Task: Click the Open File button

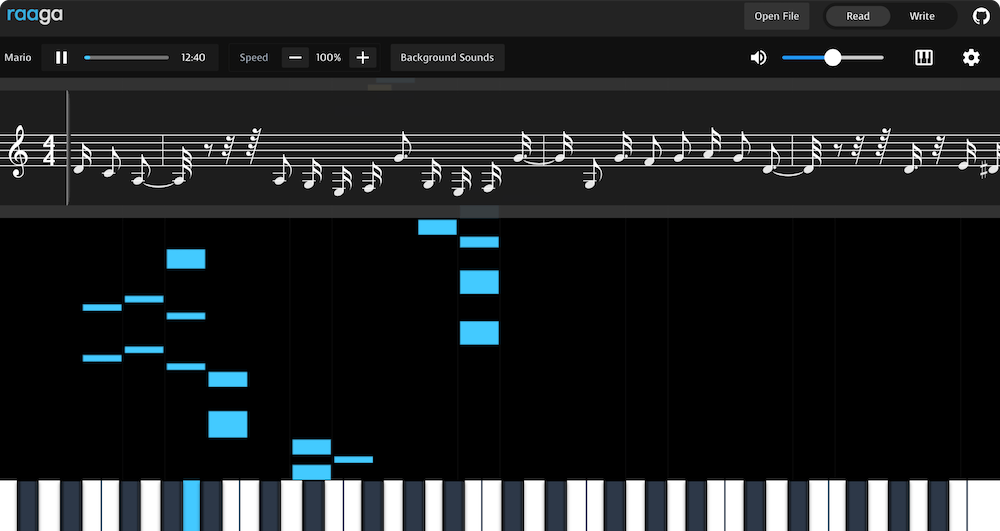Action: tap(776, 16)
